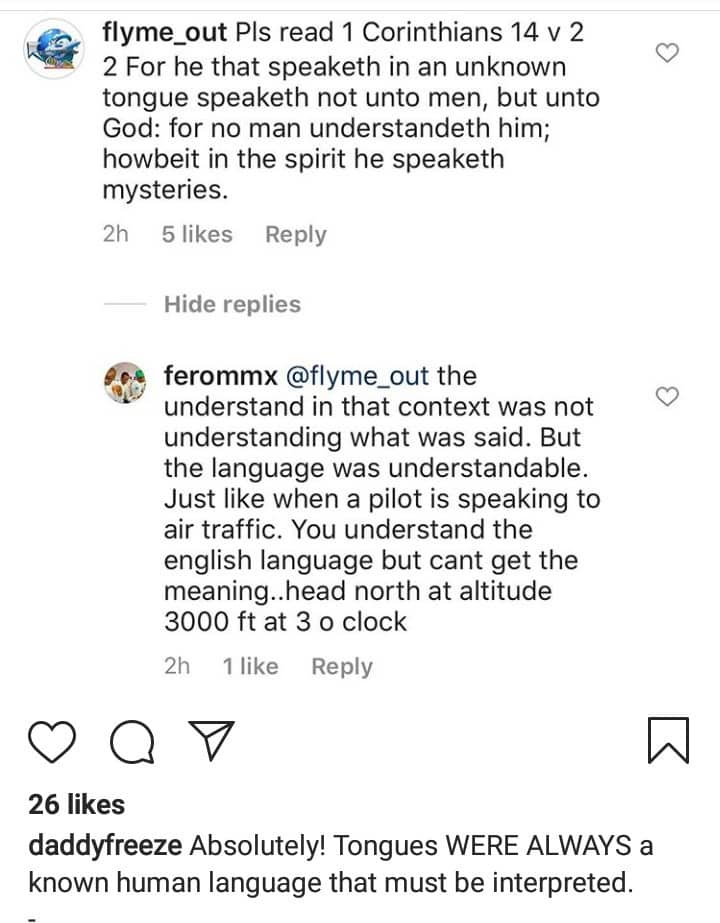Tap the share paper plane icon

[x=211, y=743]
